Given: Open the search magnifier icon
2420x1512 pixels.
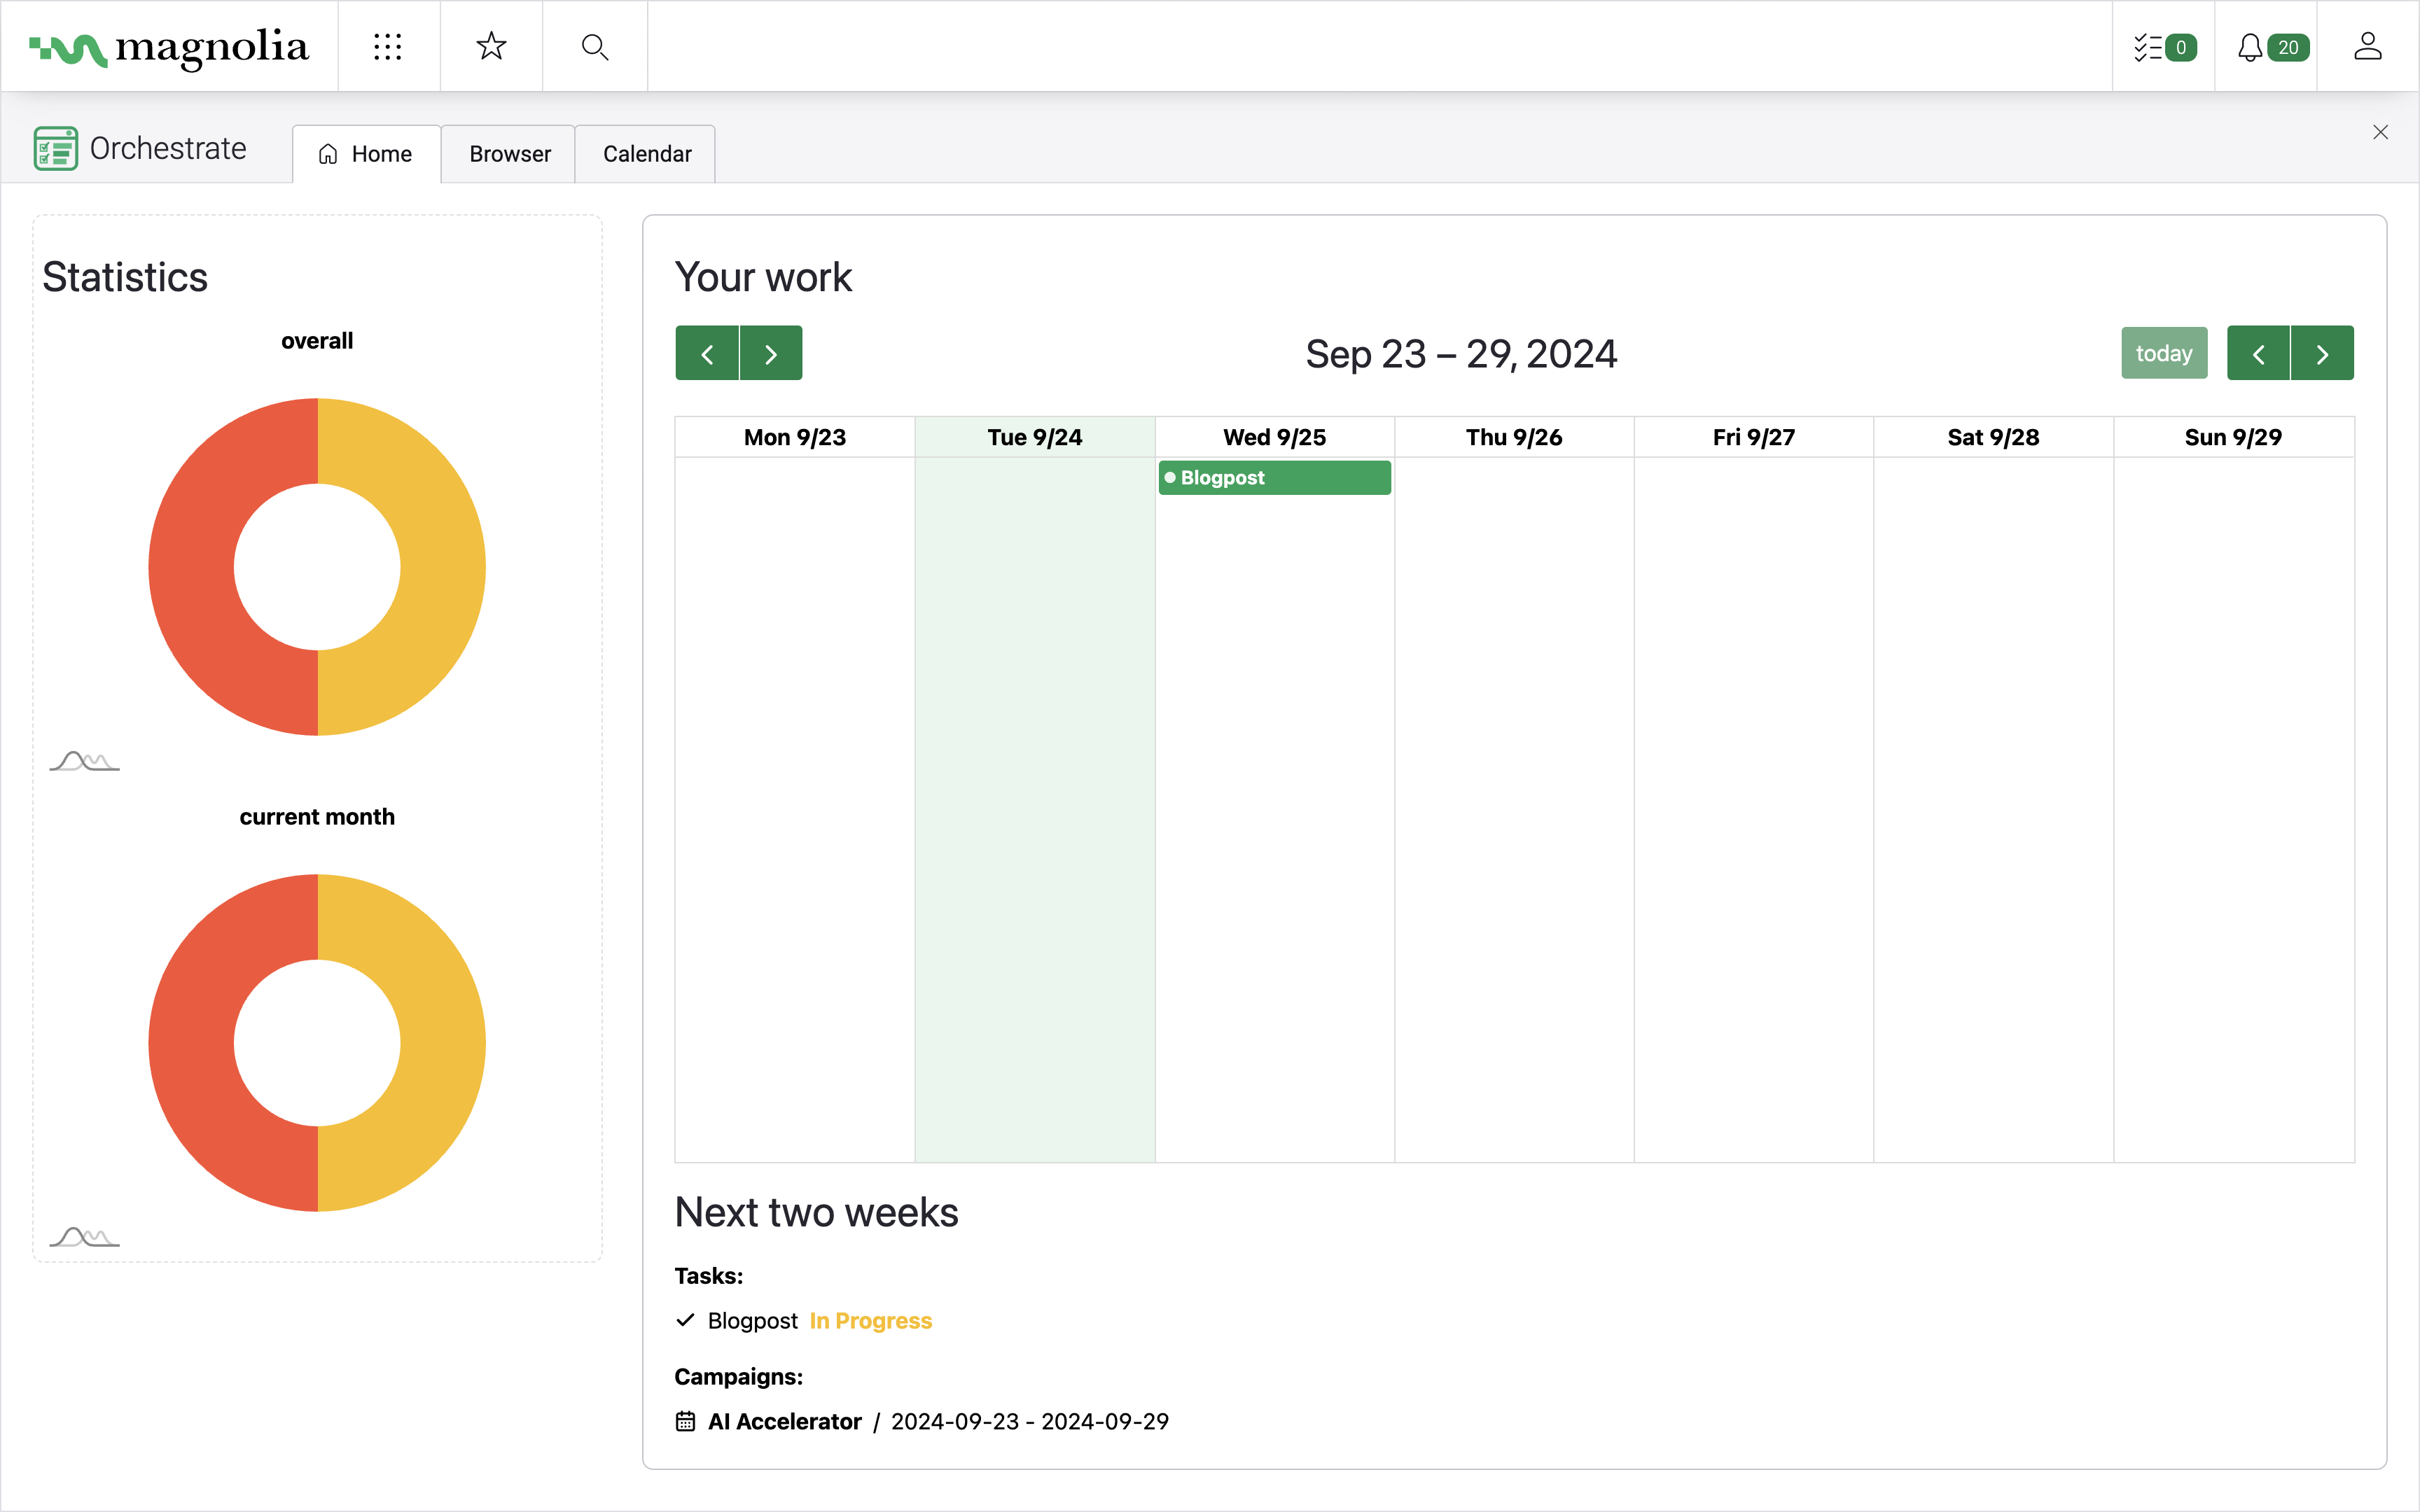Looking at the screenshot, I should [x=595, y=47].
